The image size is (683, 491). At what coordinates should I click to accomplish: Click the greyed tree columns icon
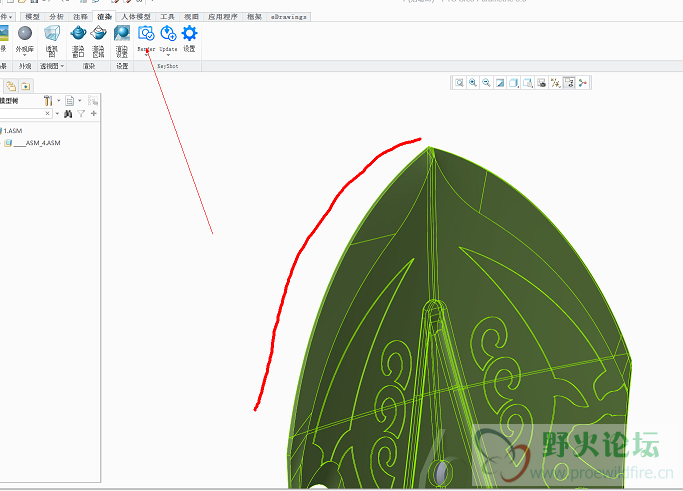93,101
